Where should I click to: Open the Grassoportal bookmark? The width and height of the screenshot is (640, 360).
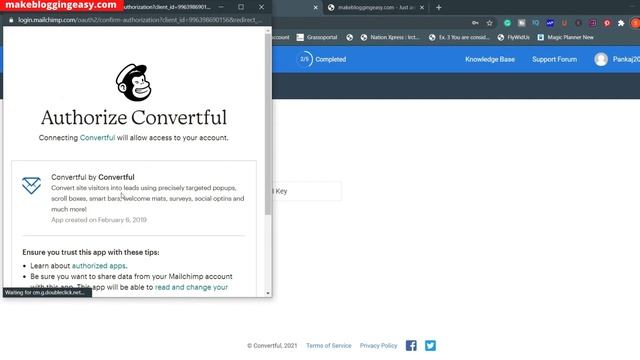tap(317, 37)
